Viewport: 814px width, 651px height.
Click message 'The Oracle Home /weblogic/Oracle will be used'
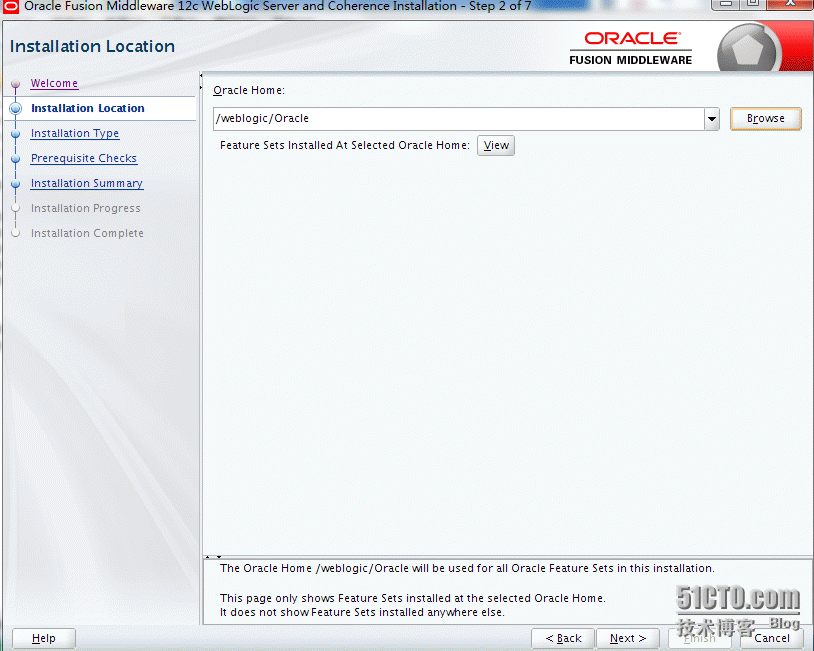click(x=467, y=568)
